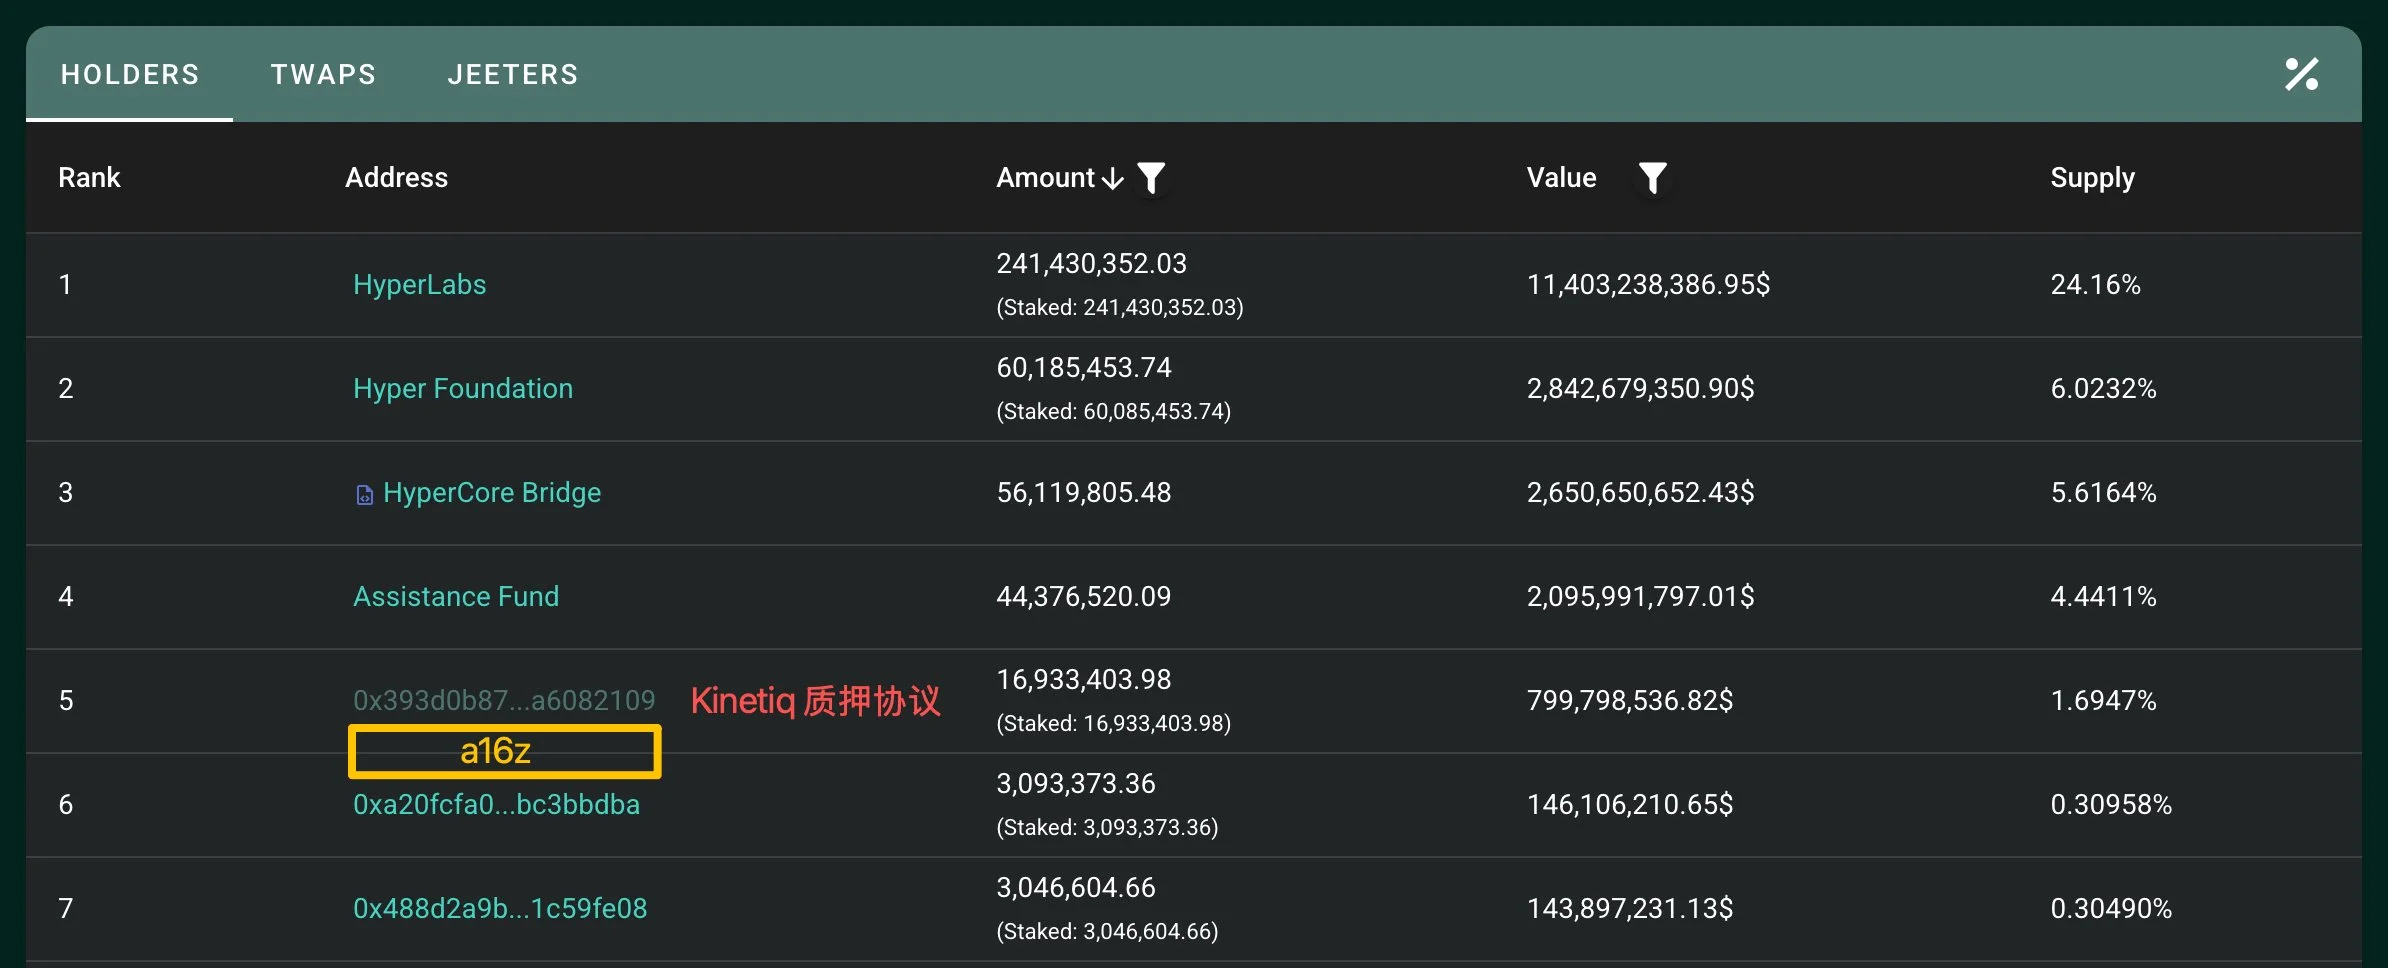This screenshot has width=2388, height=968.
Task: Open the HyperLabs holder link
Action: pos(419,285)
